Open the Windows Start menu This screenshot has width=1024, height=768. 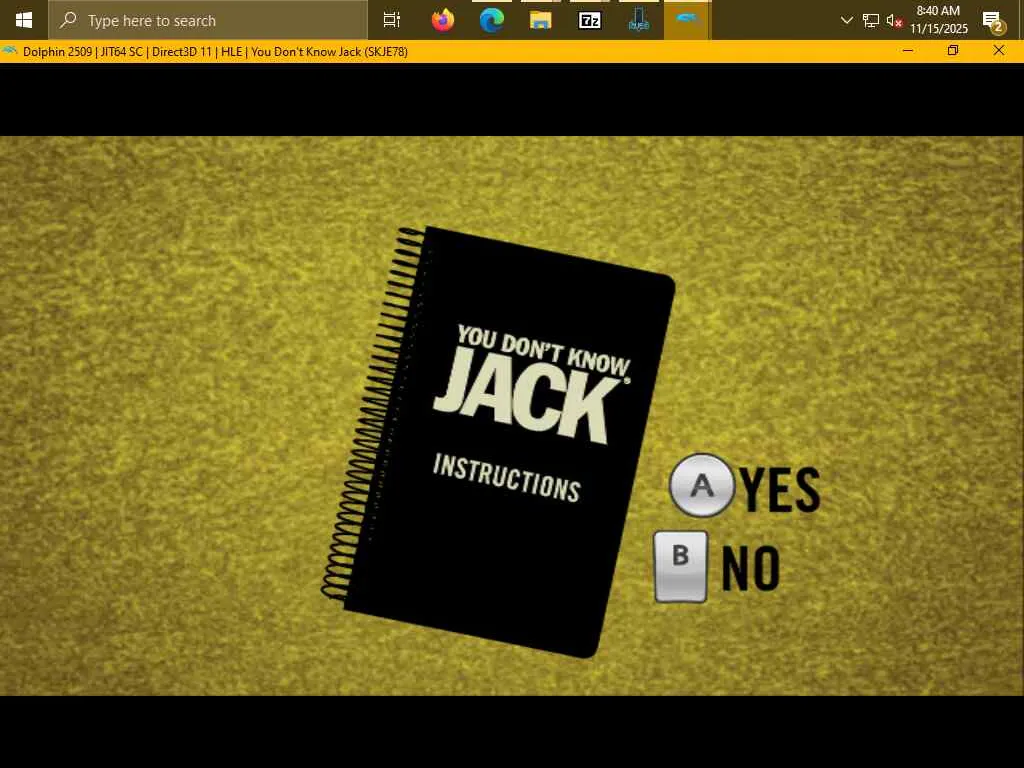24,20
